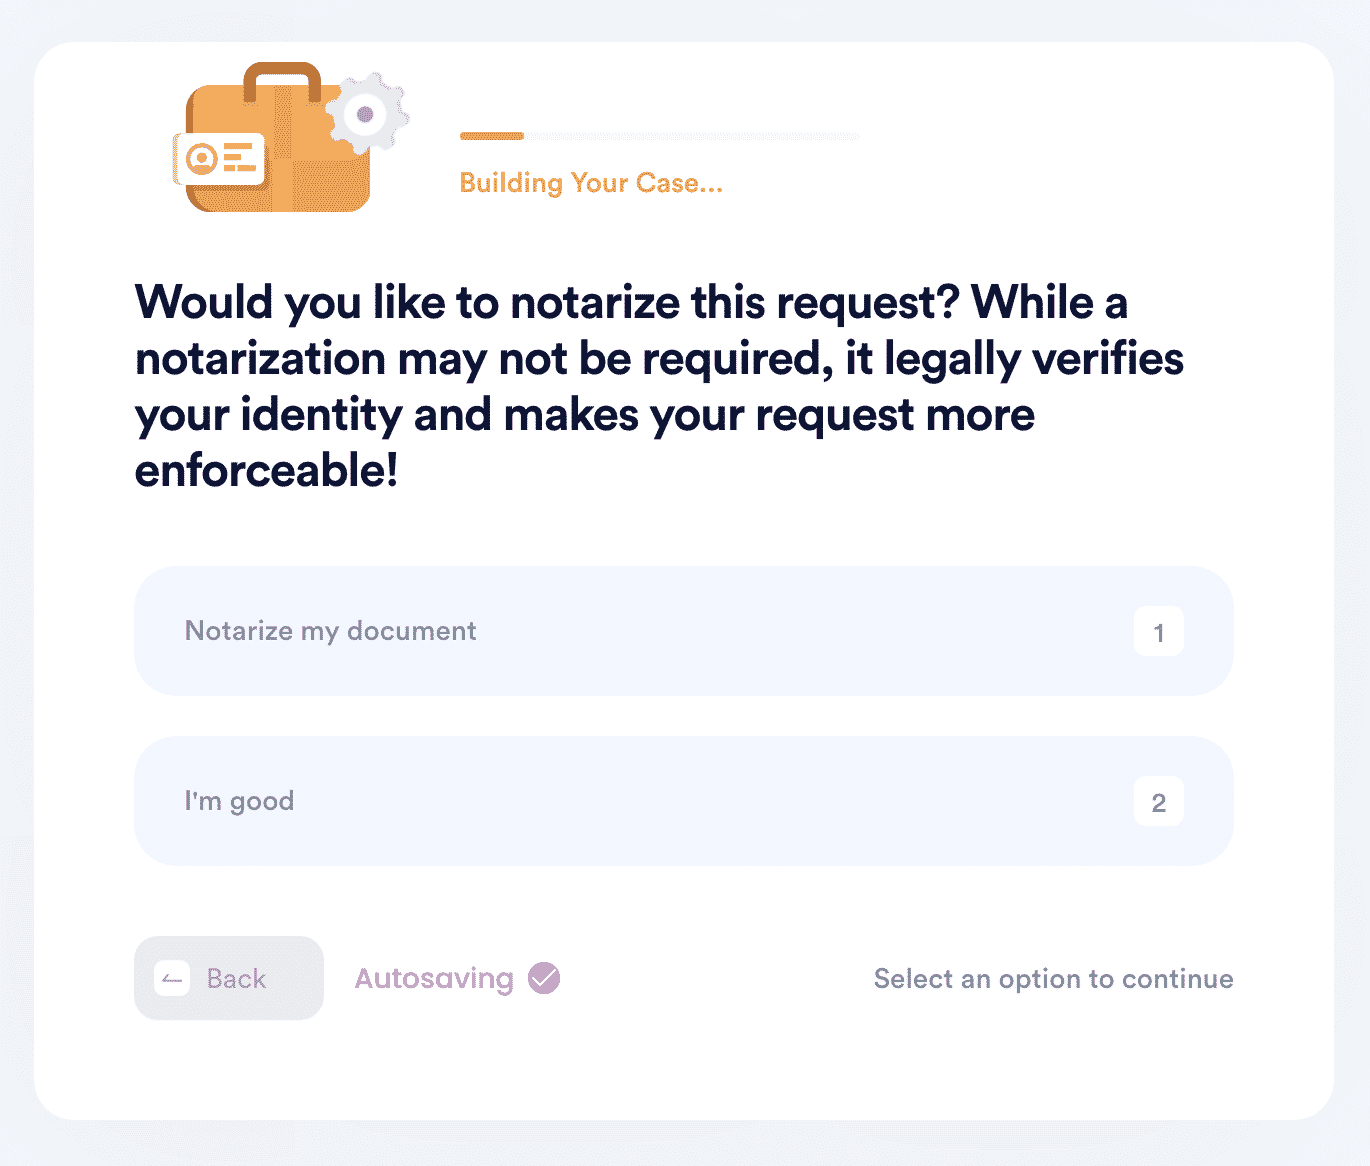
Task: Choose the I'm good option
Action: 684,801
